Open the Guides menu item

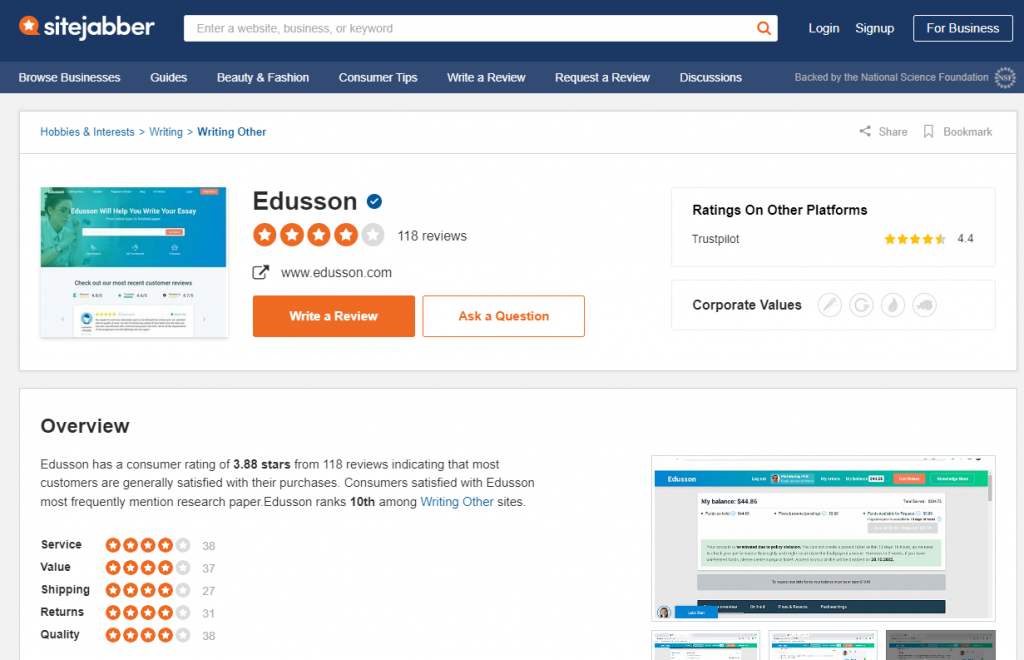tap(168, 77)
